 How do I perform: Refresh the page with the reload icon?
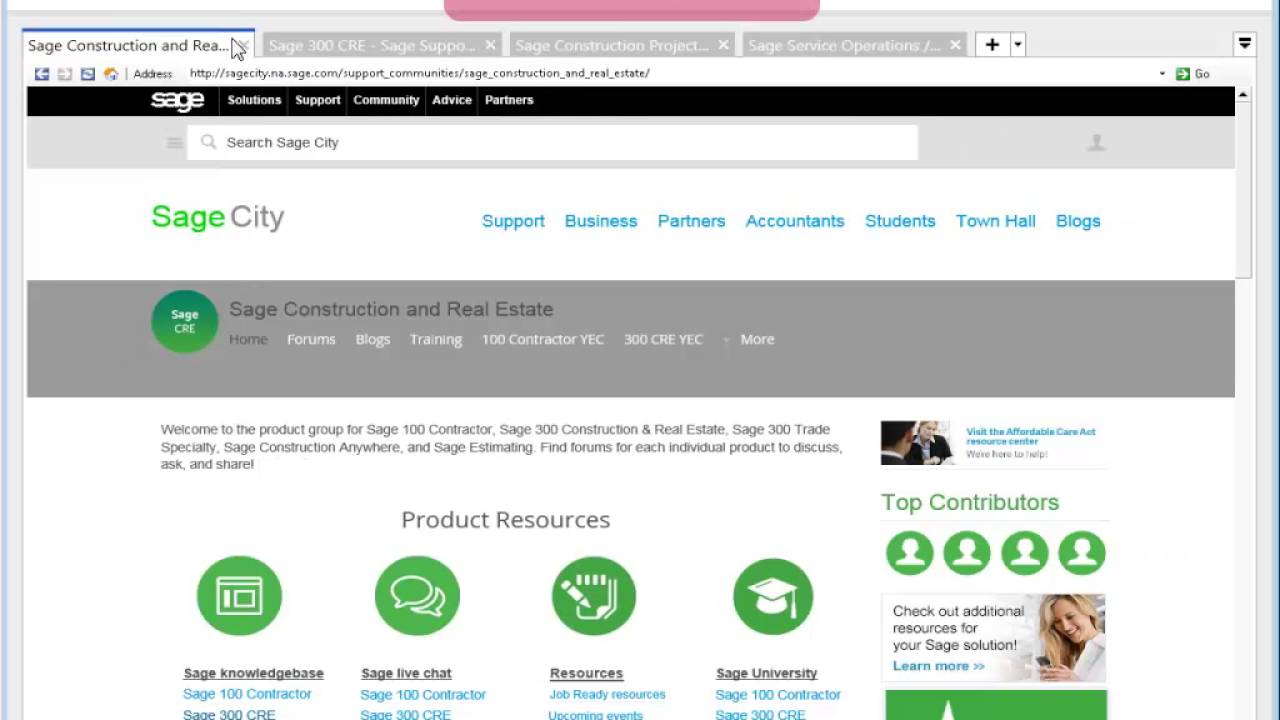pos(88,74)
